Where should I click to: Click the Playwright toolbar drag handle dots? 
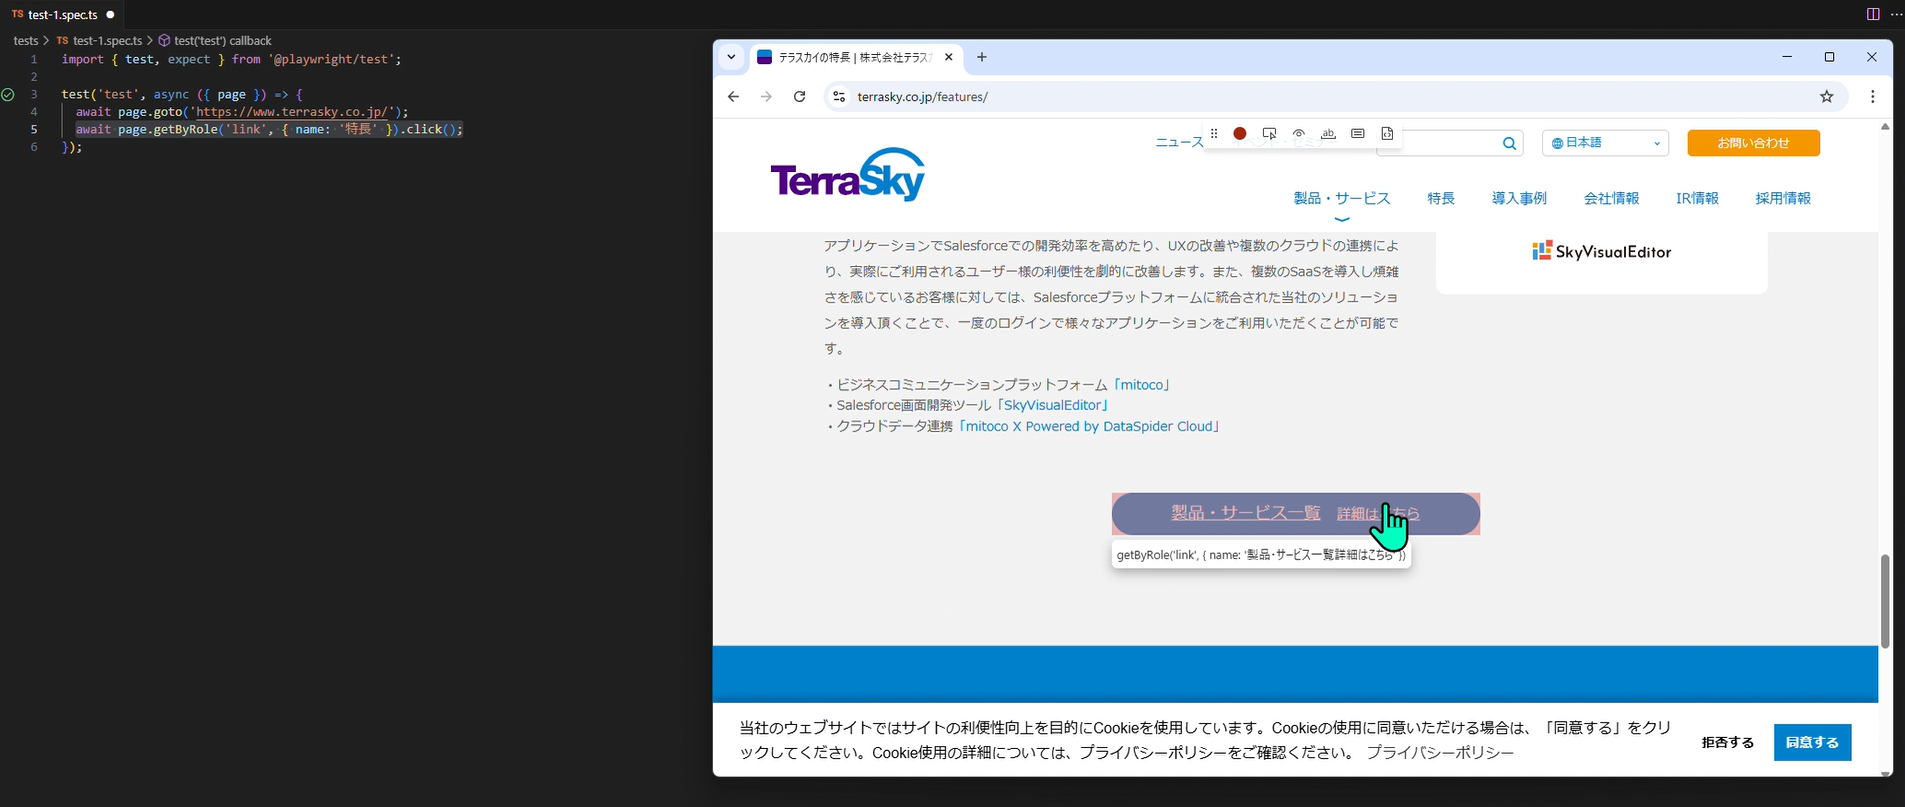click(x=1214, y=133)
